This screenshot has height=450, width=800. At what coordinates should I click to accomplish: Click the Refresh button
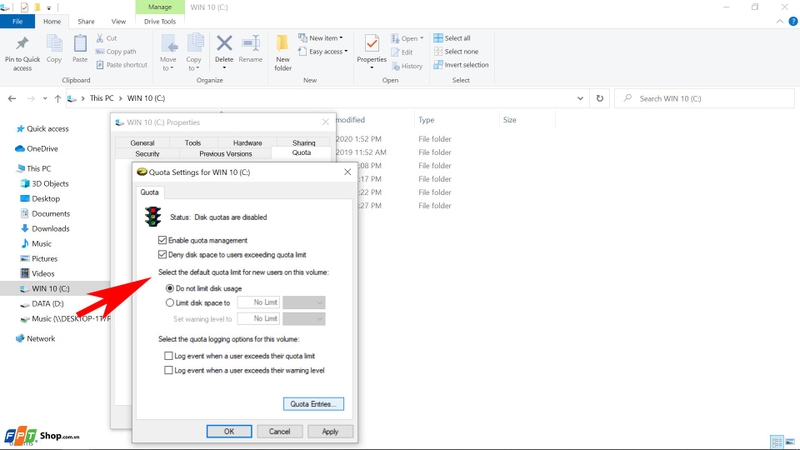coord(599,98)
